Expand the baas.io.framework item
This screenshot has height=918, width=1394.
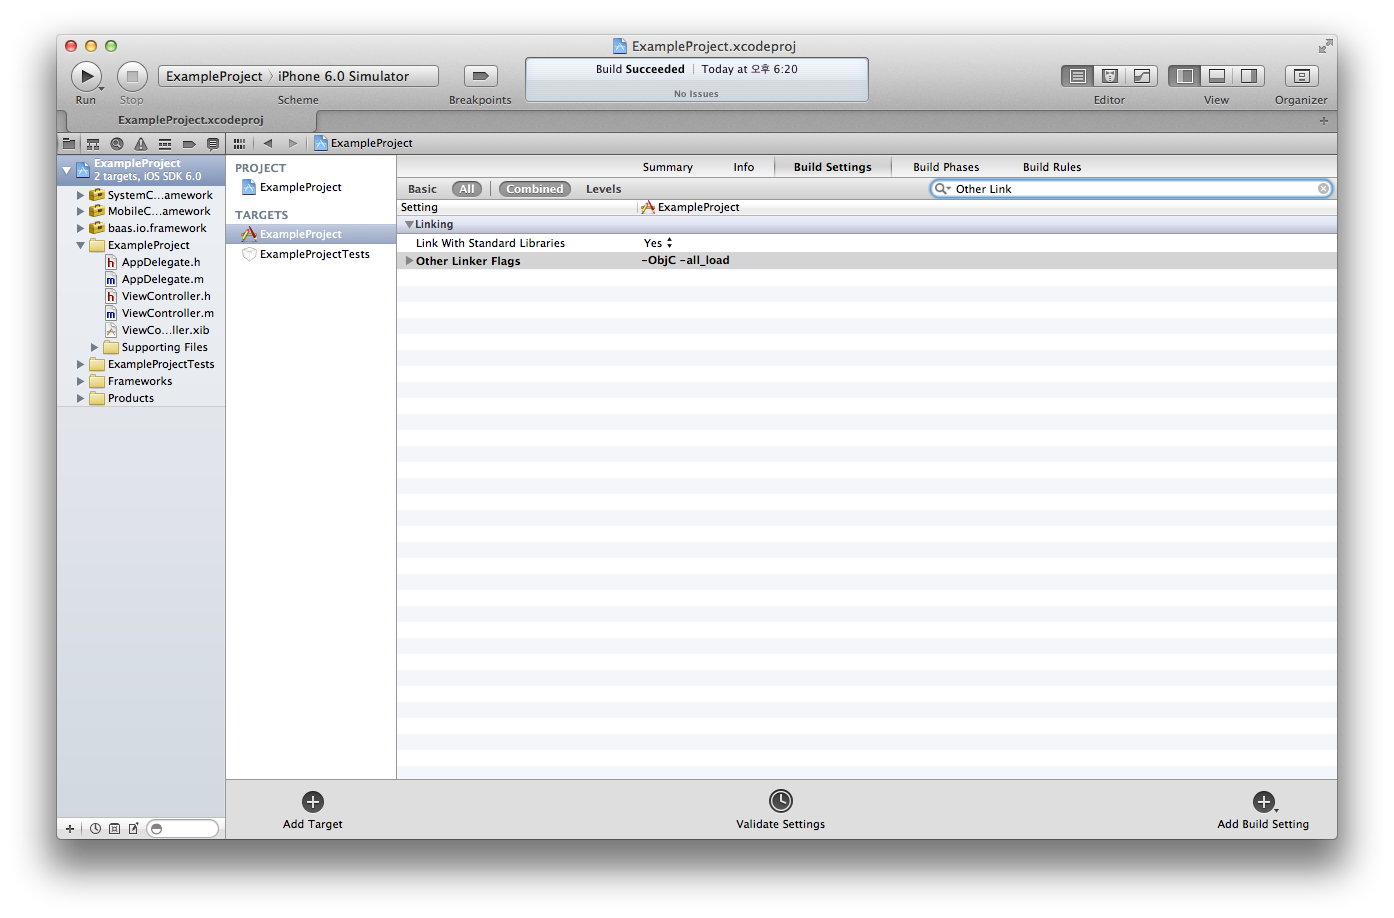click(x=81, y=229)
